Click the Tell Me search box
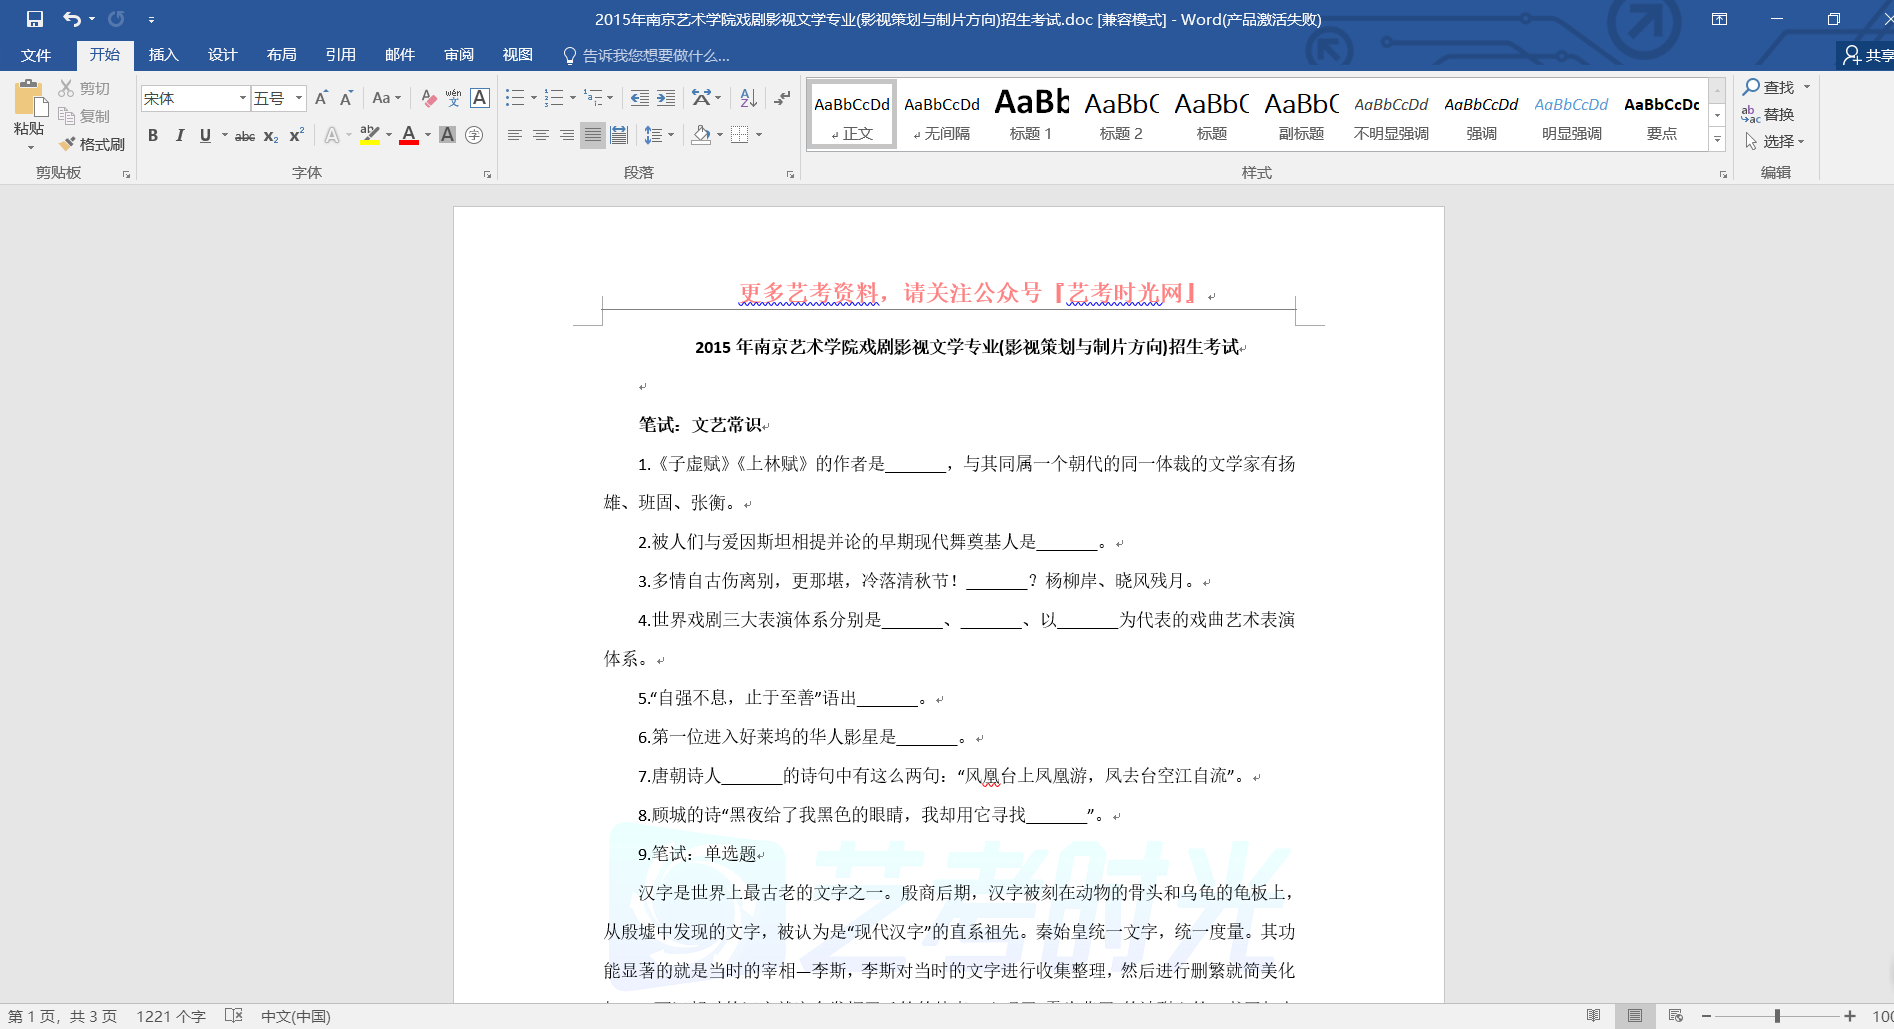The image size is (1894, 1029). (655, 56)
